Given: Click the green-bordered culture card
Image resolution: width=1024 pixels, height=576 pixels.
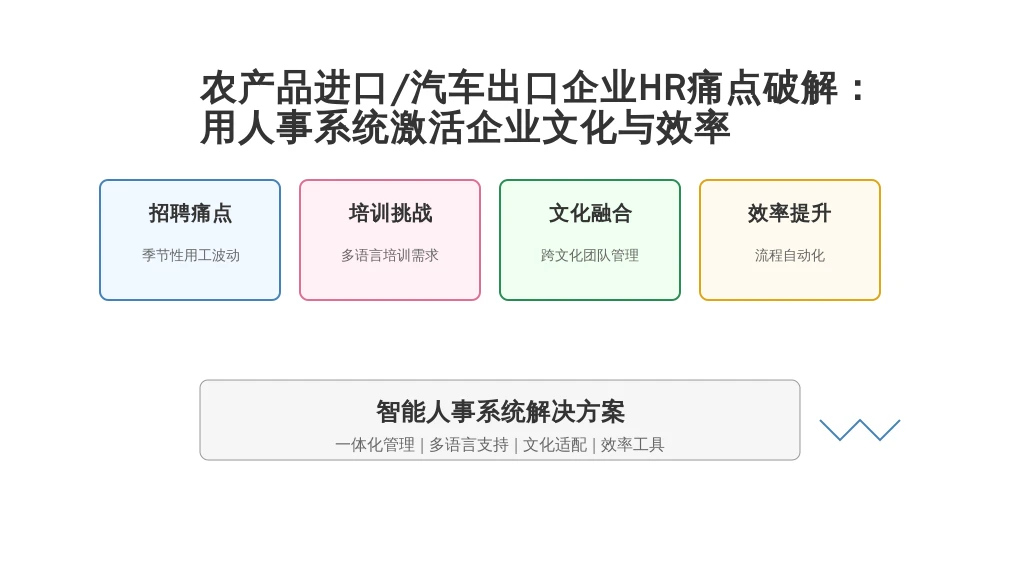Looking at the screenshot, I should pos(590,280).
